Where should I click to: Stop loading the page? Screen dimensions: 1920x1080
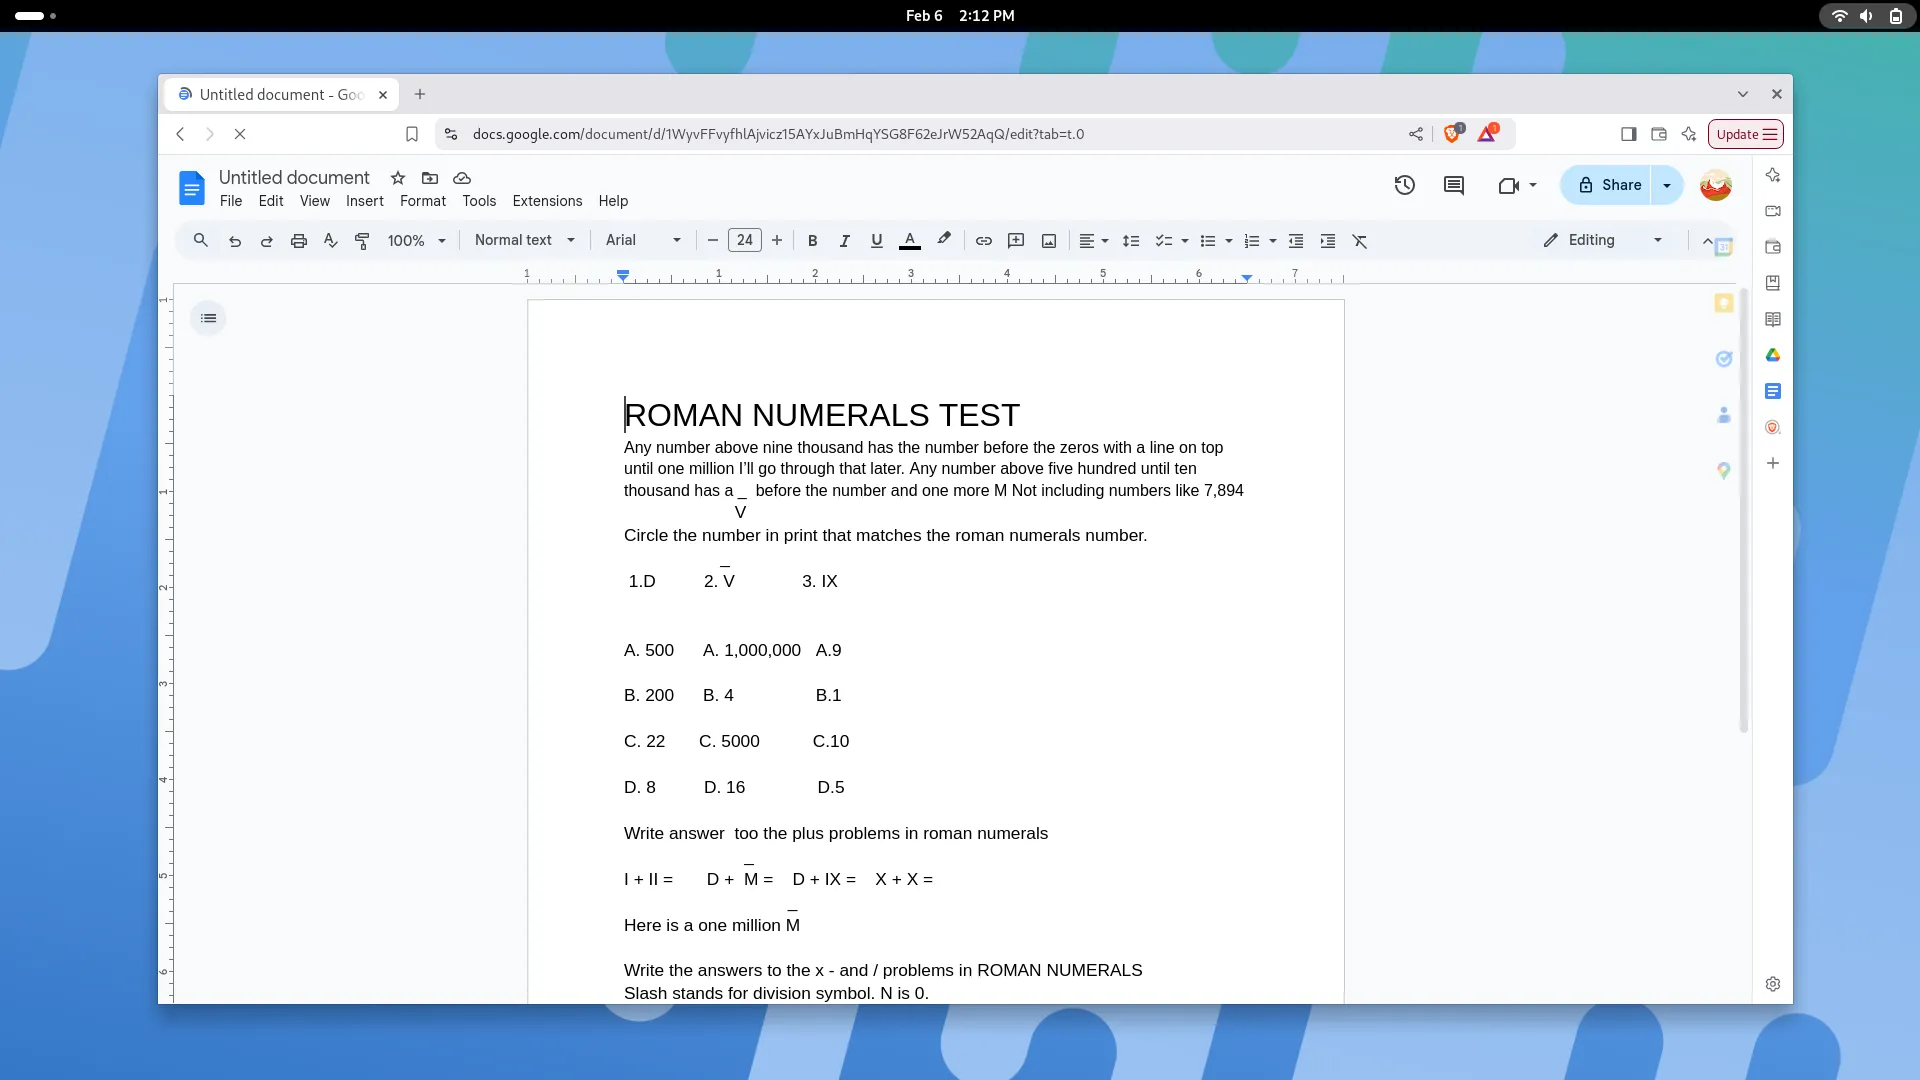point(240,134)
